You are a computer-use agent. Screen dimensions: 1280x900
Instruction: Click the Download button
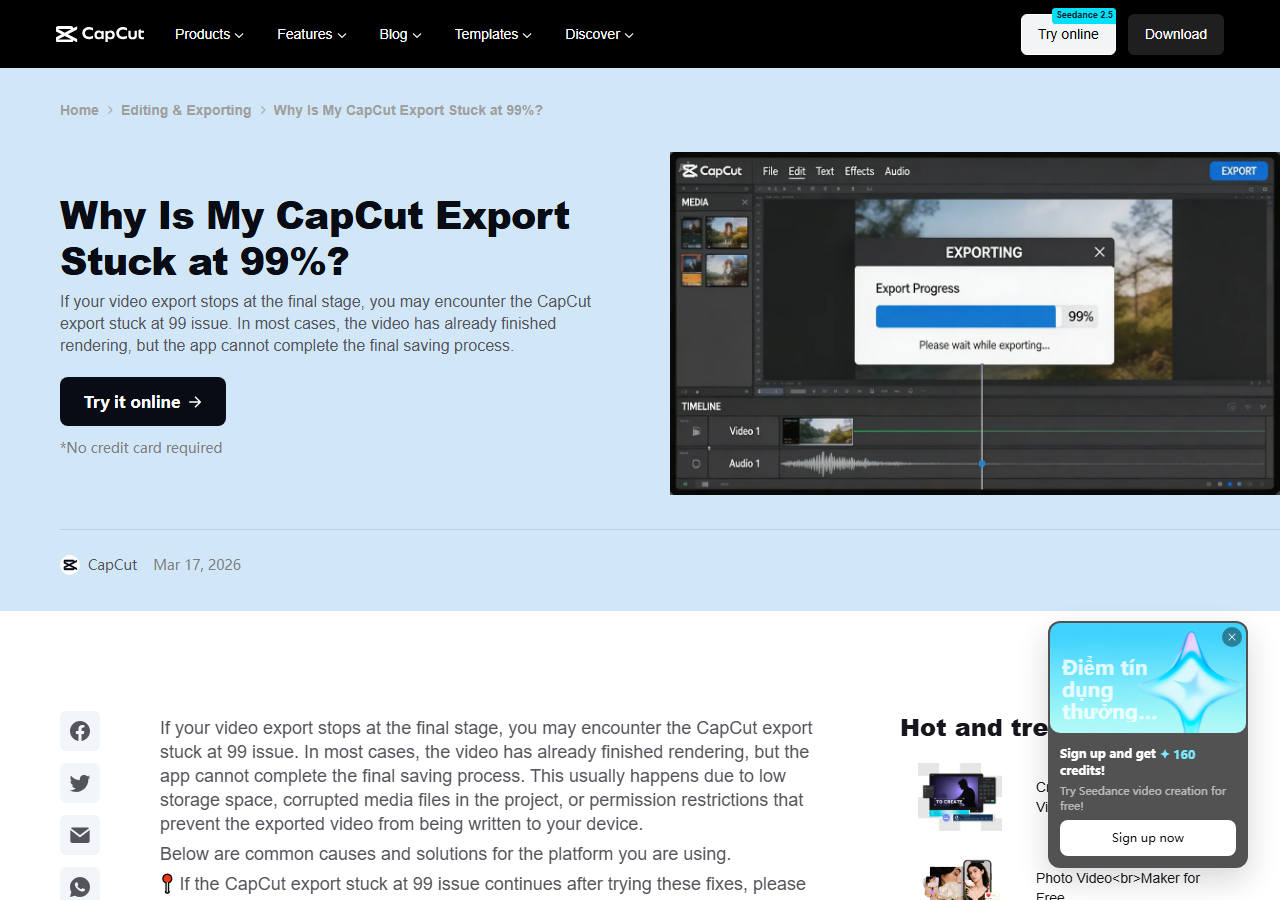click(1176, 34)
